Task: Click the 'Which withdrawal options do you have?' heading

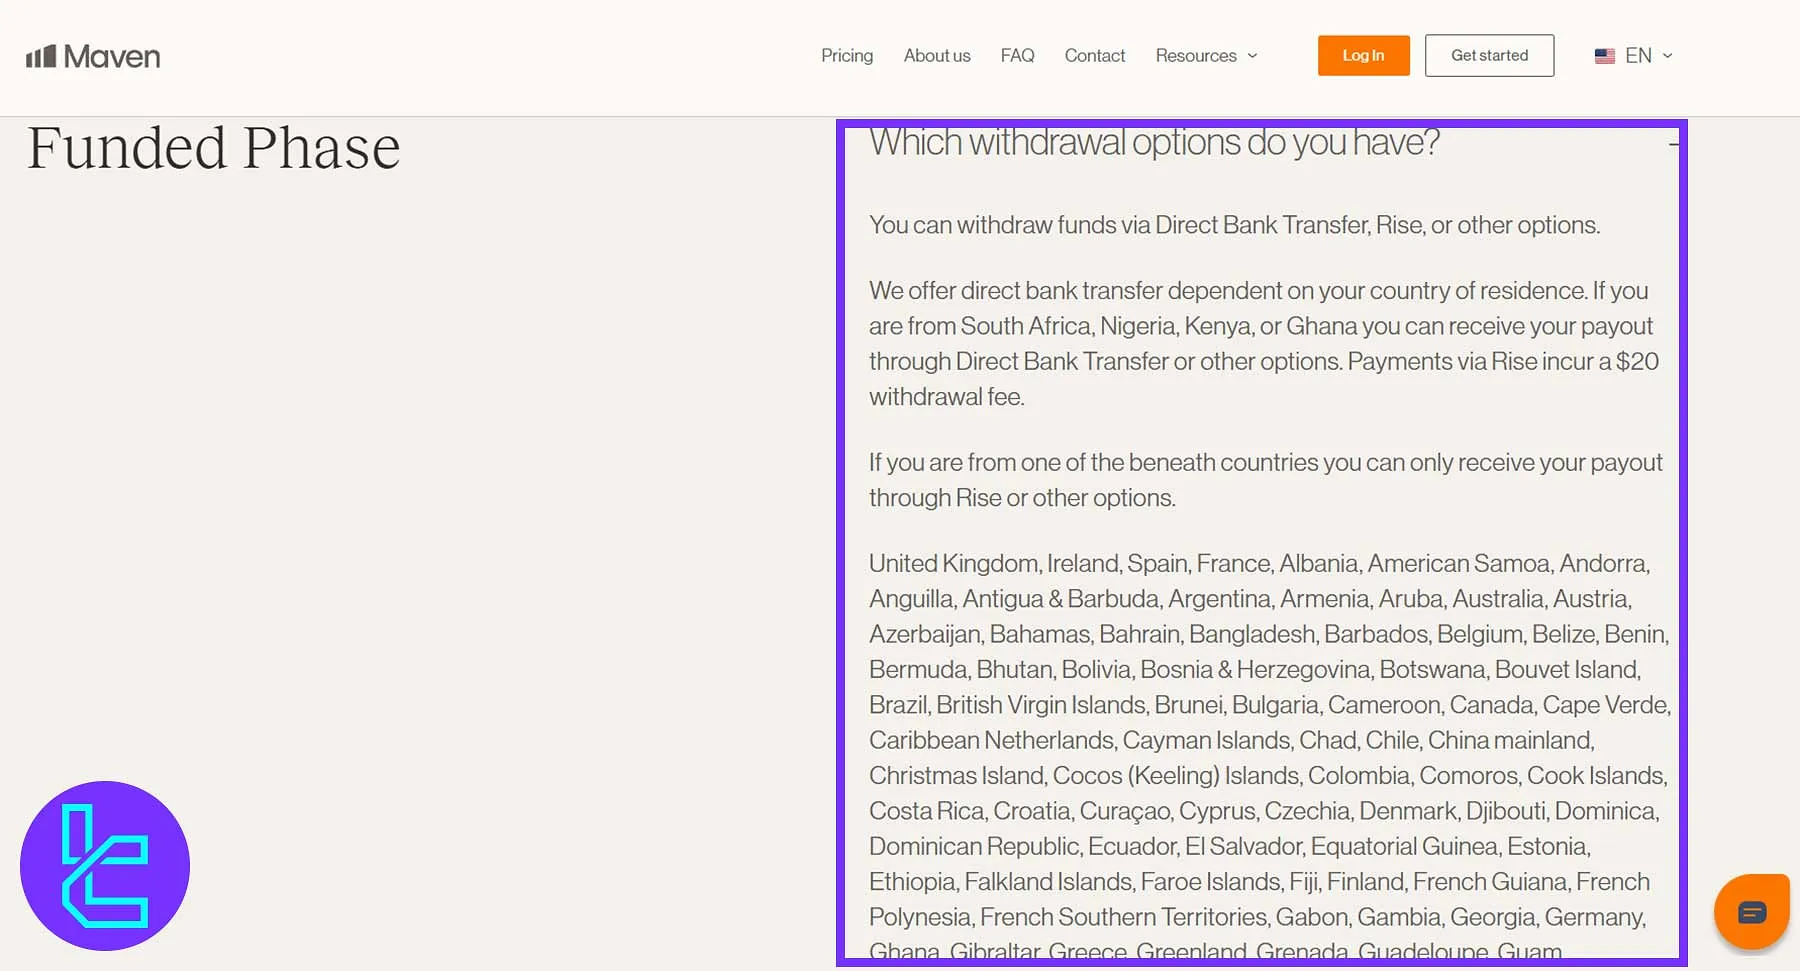Action: click(1153, 143)
